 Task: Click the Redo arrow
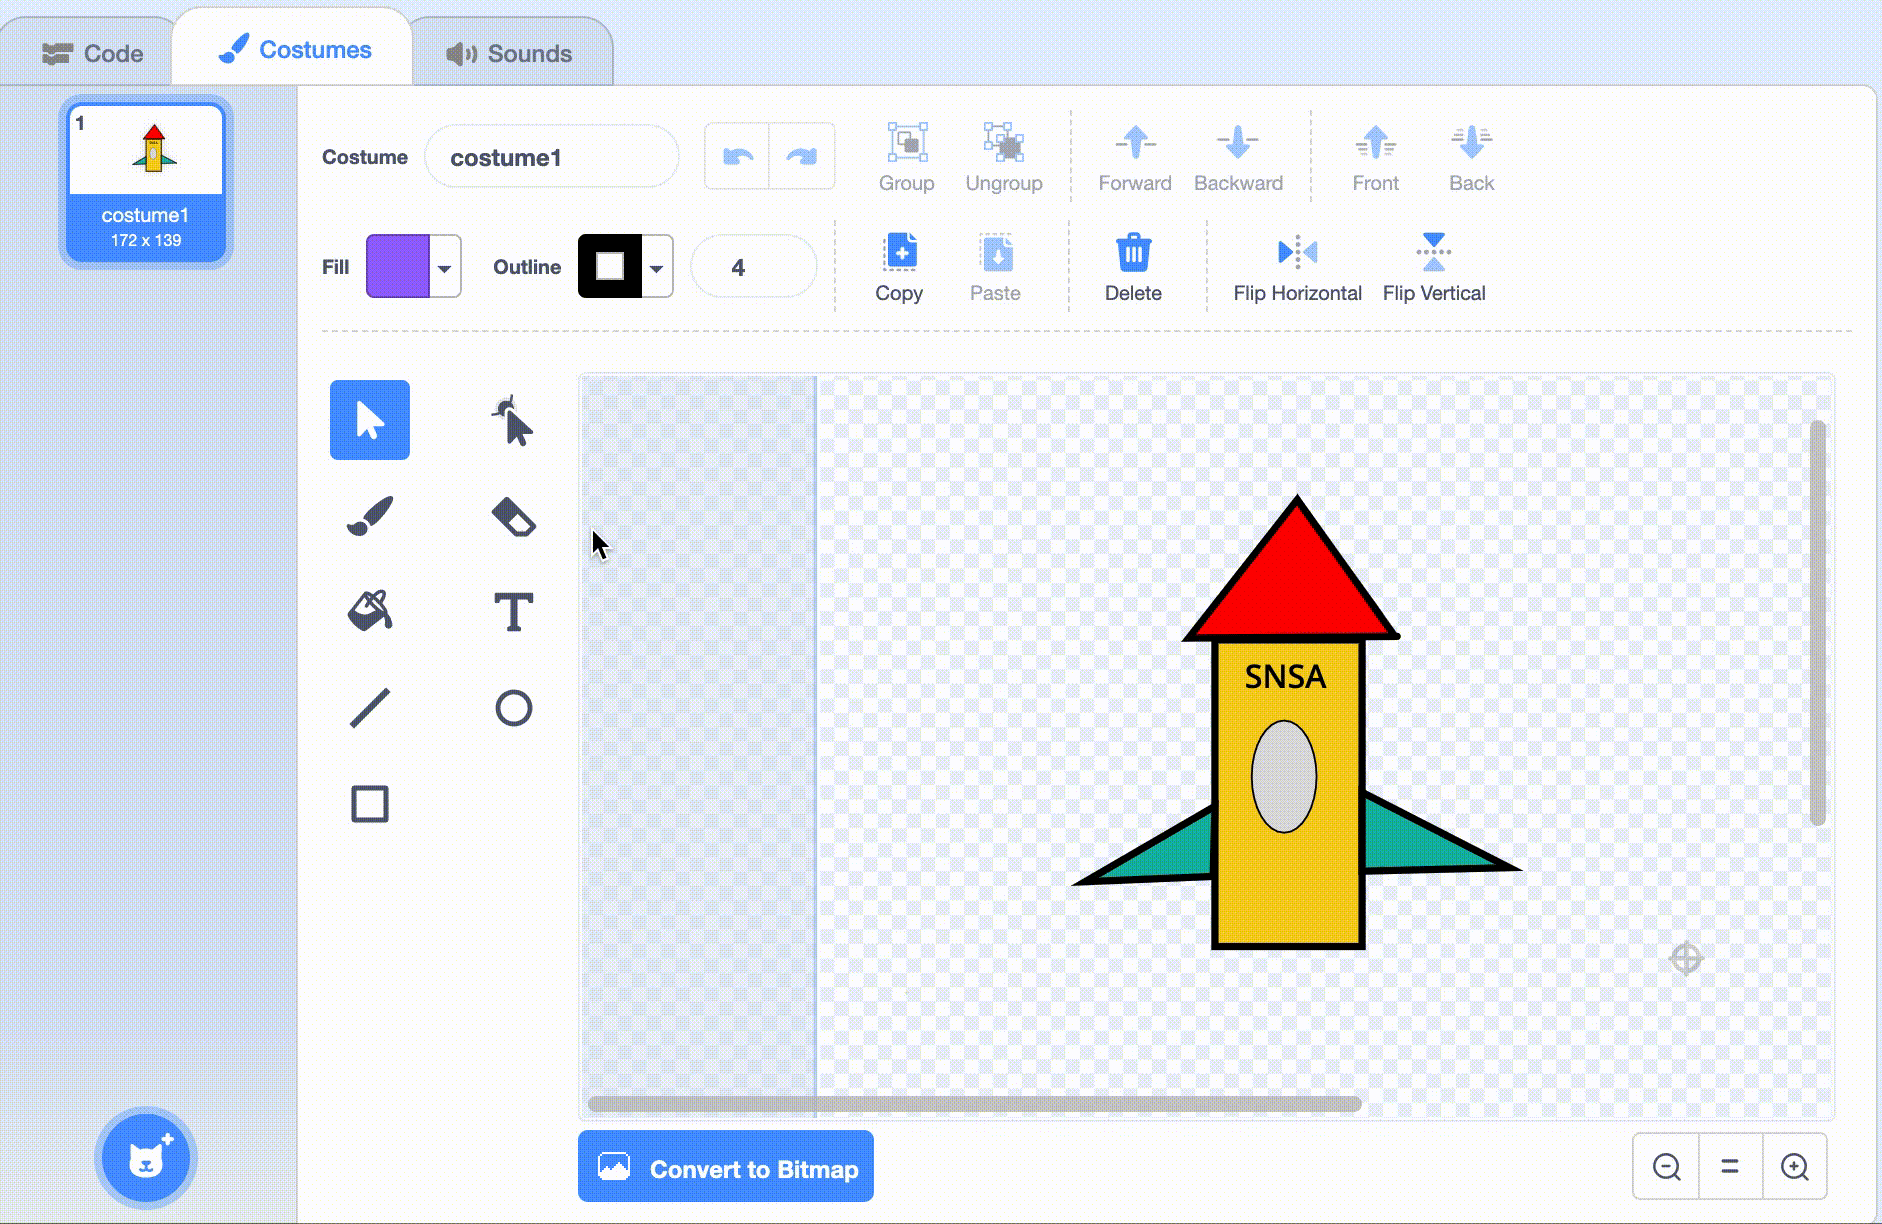[802, 156]
